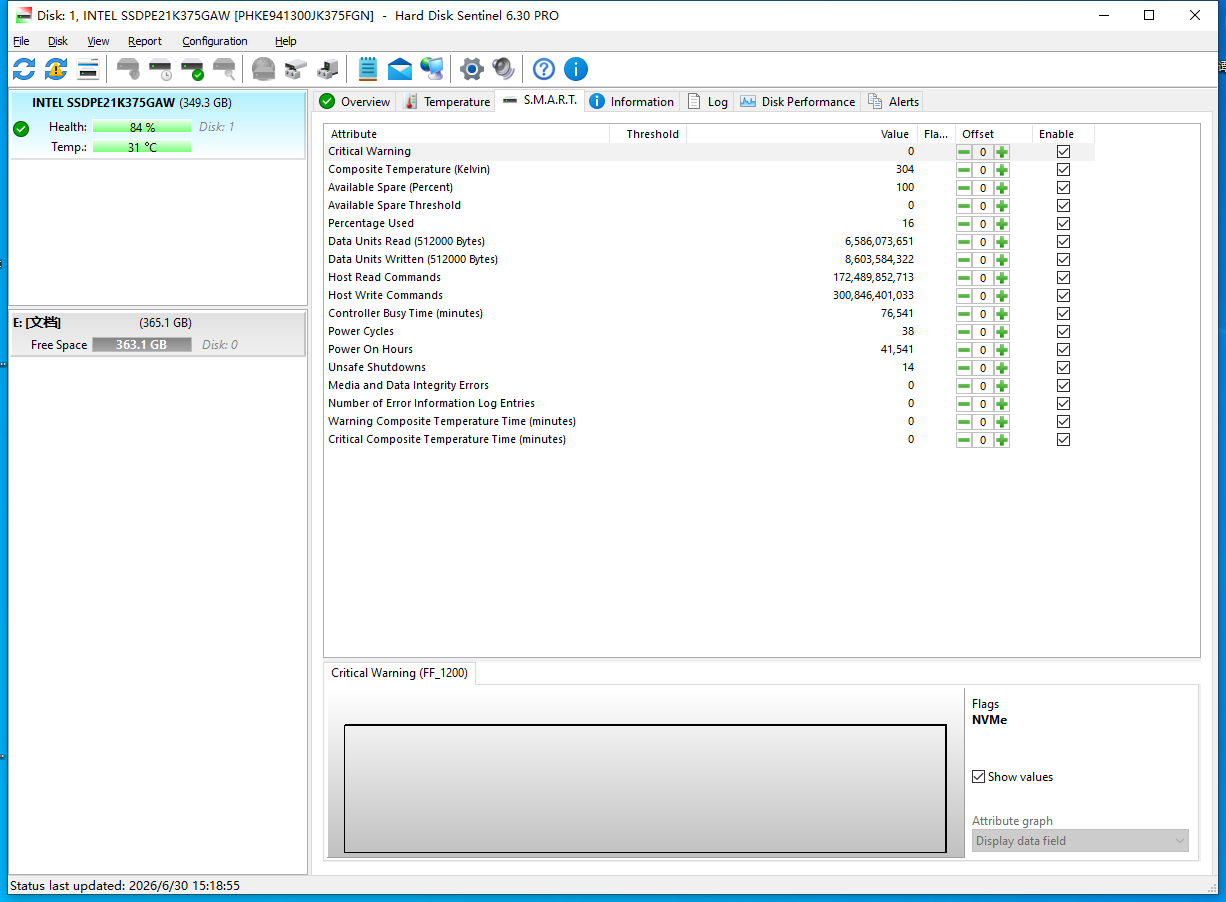1226x902 pixels.
Task: Click green plus on Power On Hours offset
Action: tap(1002, 350)
